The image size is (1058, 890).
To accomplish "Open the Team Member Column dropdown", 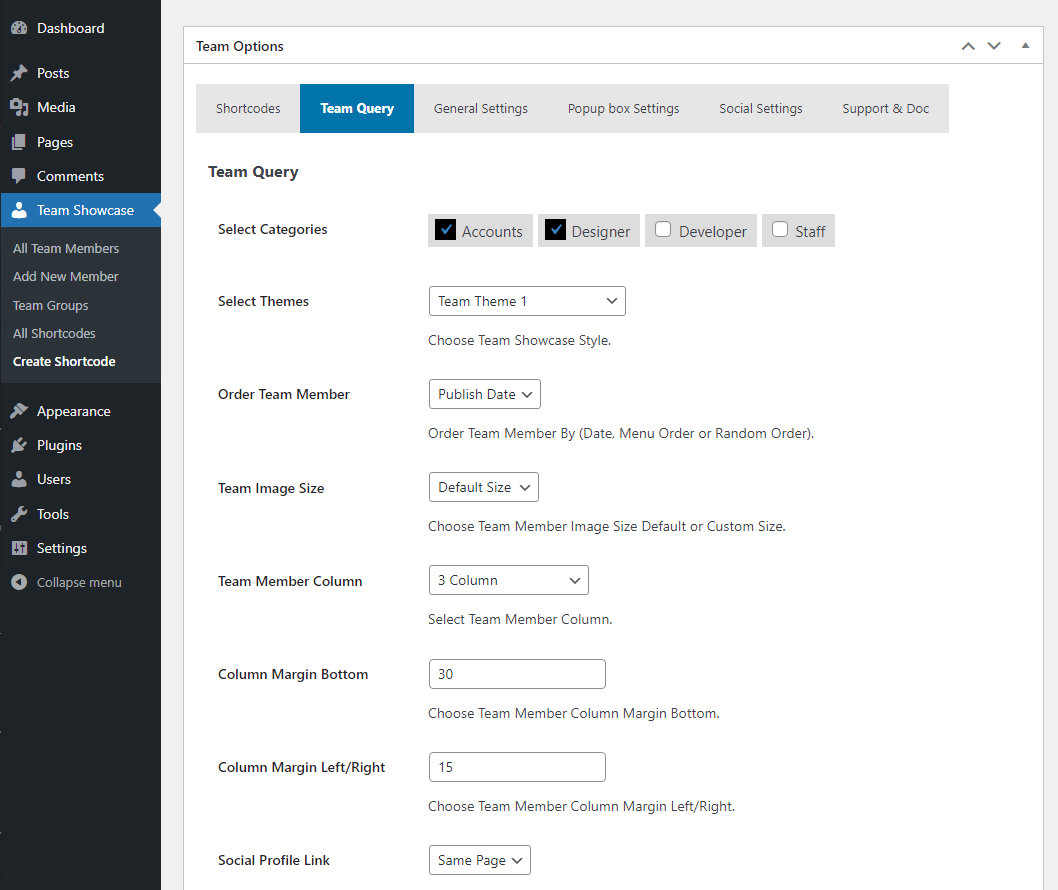I will tap(508, 580).
